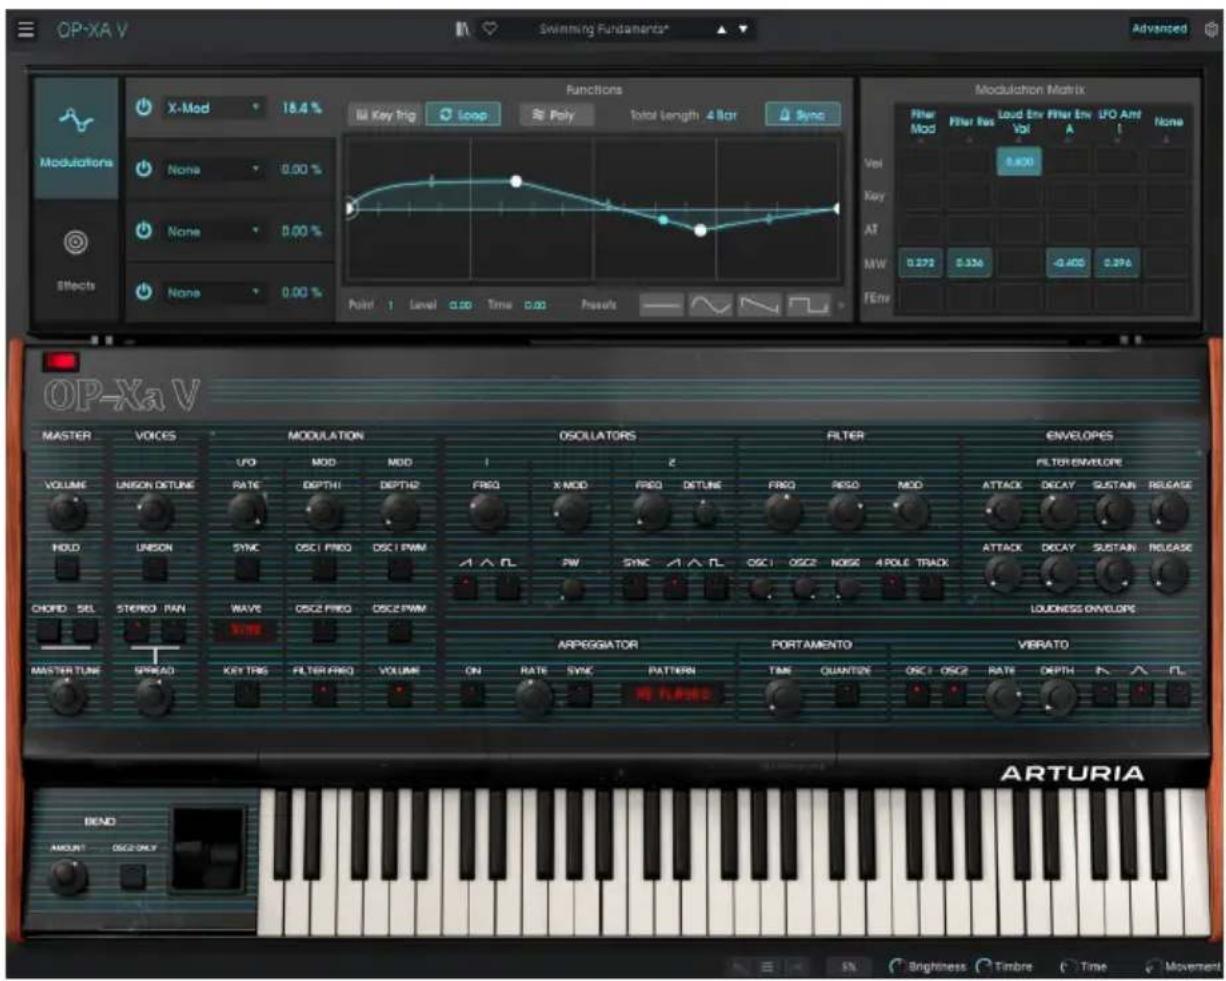Viewport: 1226px width, 981px height.
Task: Select the Modulations panel
Action: 77,137
